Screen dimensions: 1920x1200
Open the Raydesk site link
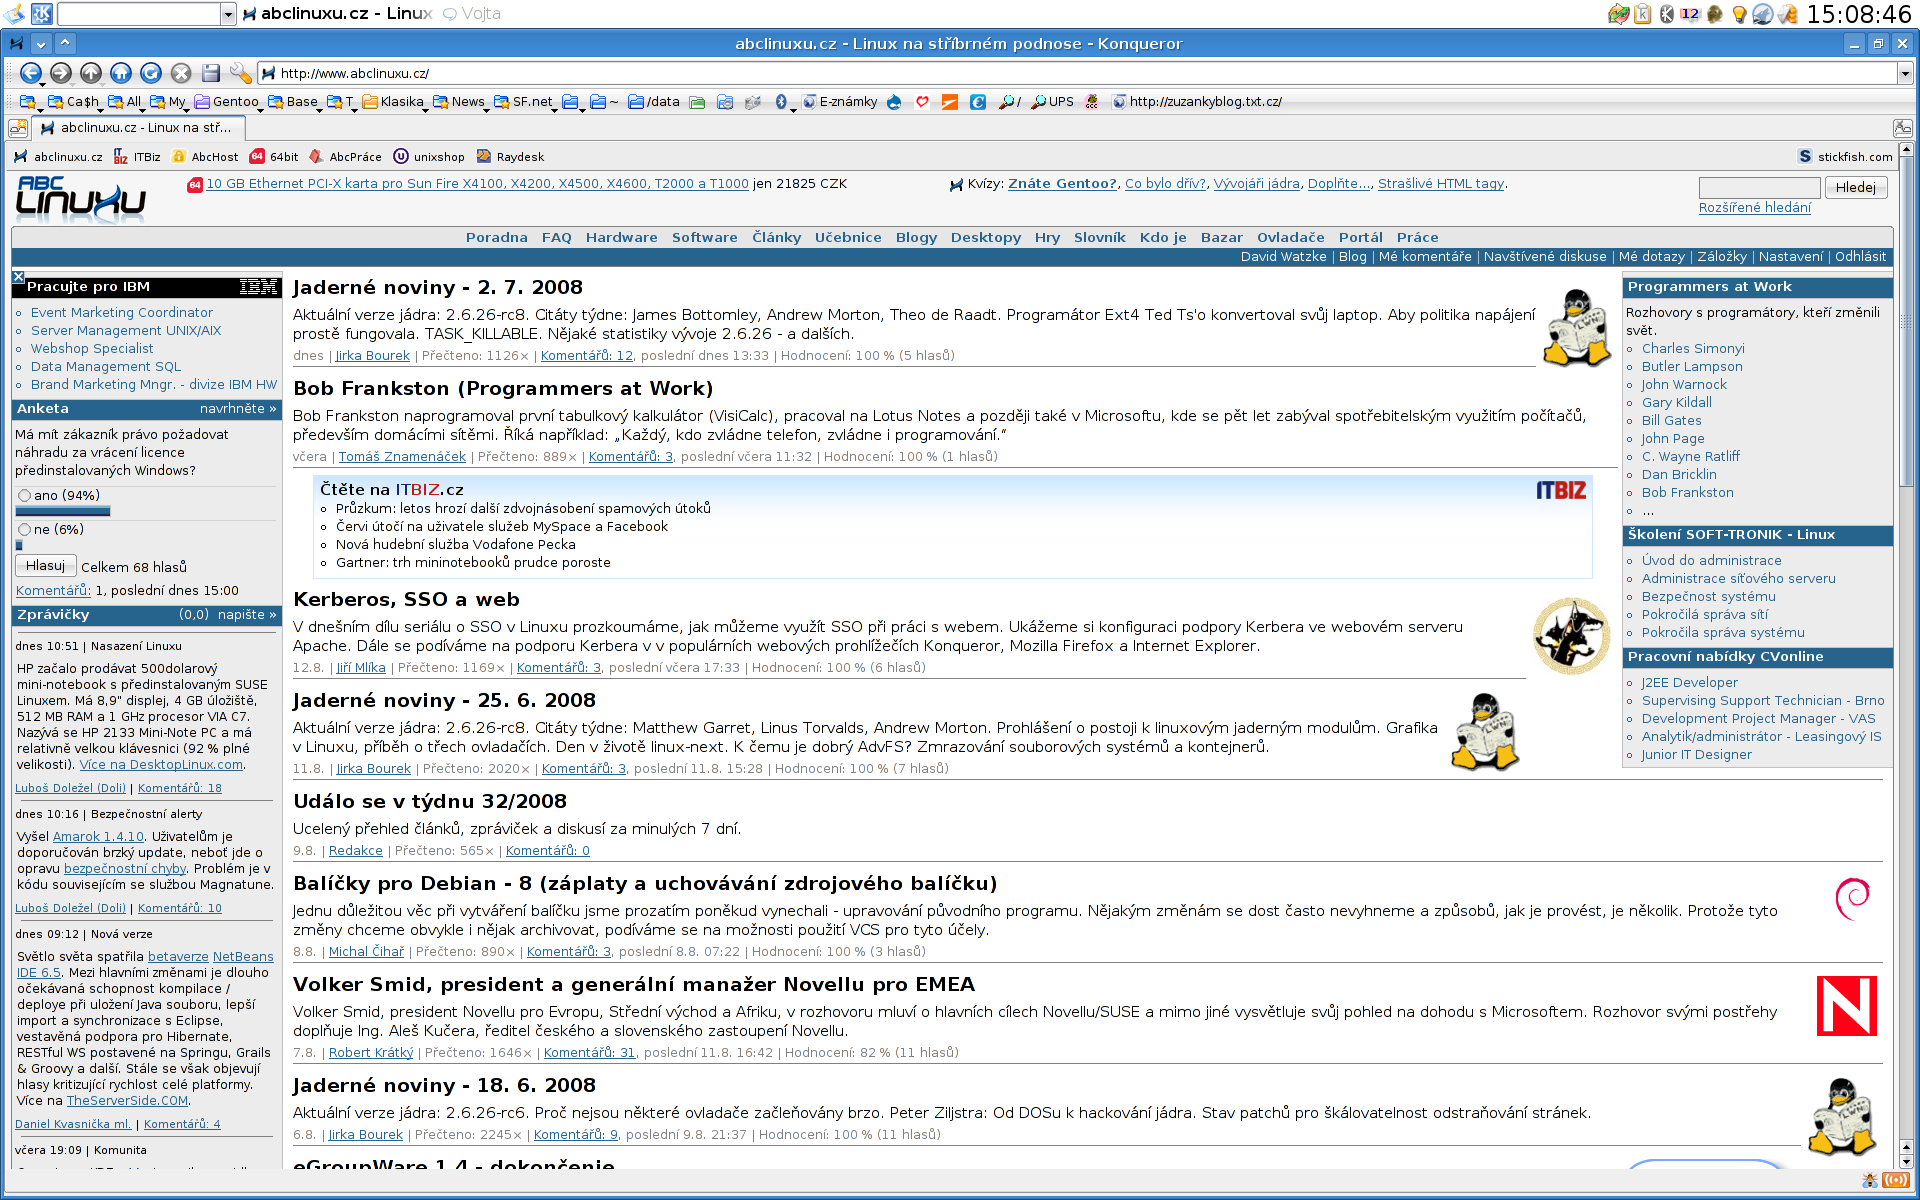510,157
